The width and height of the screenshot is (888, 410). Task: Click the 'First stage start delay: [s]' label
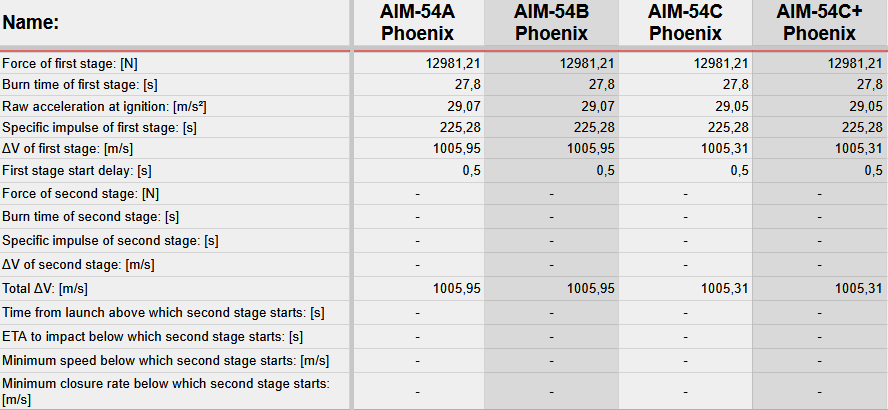click(x=77, y=170)
